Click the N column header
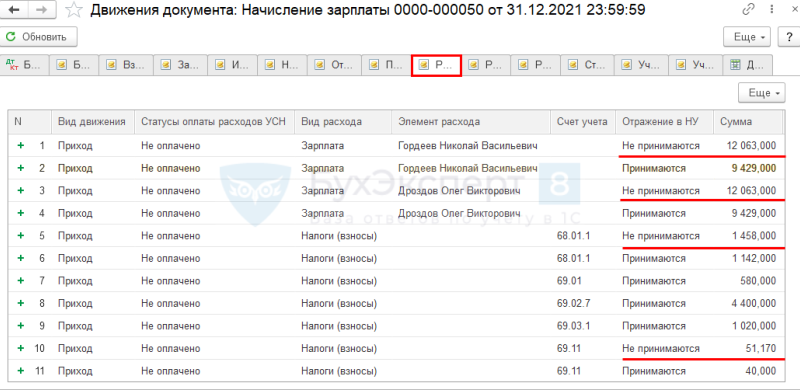This screenshot has height=390, width=800. coord(30,121)
